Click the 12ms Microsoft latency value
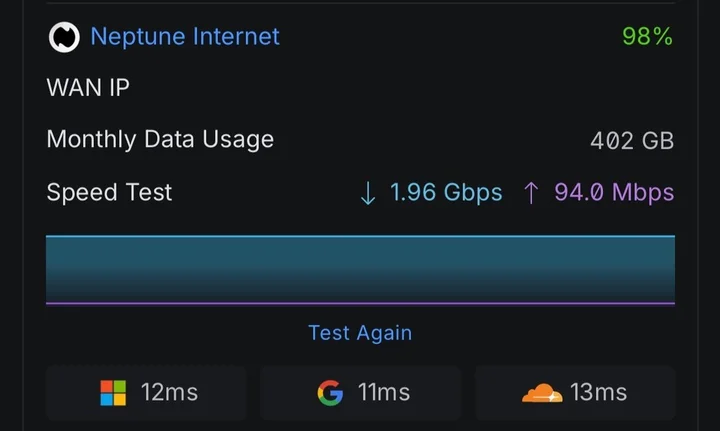This screenshot has width=720, height=431. [169, 393]
